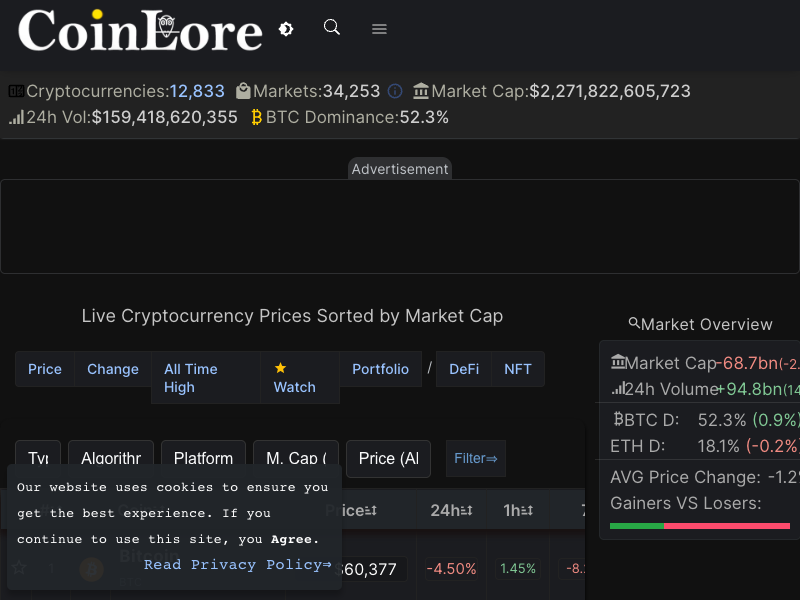Viewport: 800px width, 600px height.
Task: Click the 24h Vol bars icon in top bar
Action: tap(16, 117)
